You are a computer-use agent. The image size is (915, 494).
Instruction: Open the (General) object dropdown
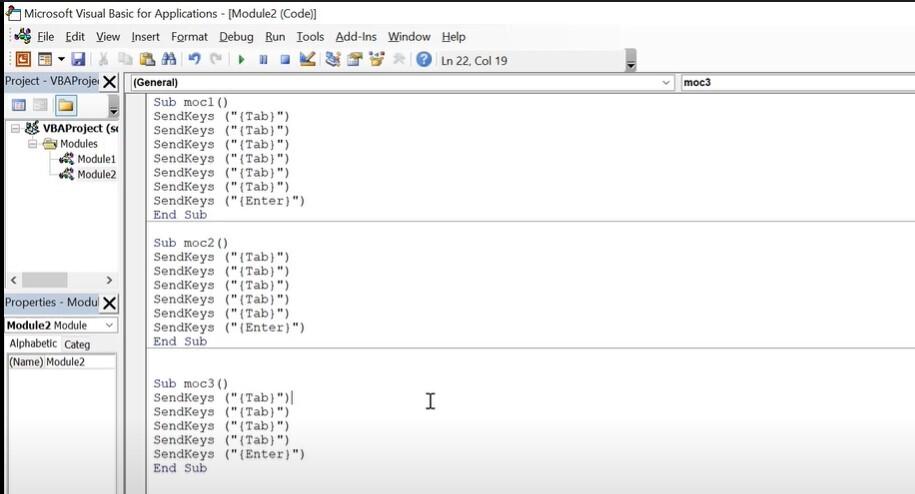[x=403, y=82]
